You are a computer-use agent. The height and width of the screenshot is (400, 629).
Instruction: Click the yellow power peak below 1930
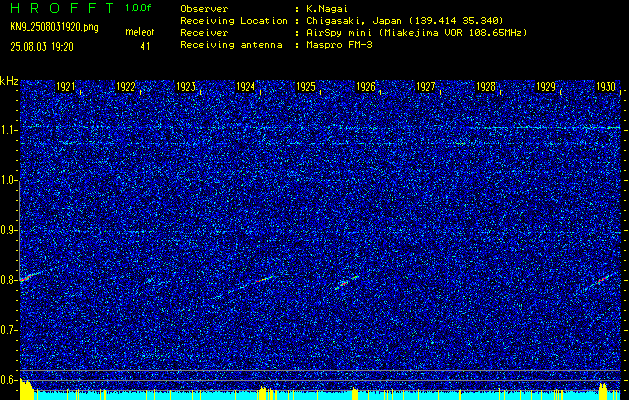tap(603, 391)
